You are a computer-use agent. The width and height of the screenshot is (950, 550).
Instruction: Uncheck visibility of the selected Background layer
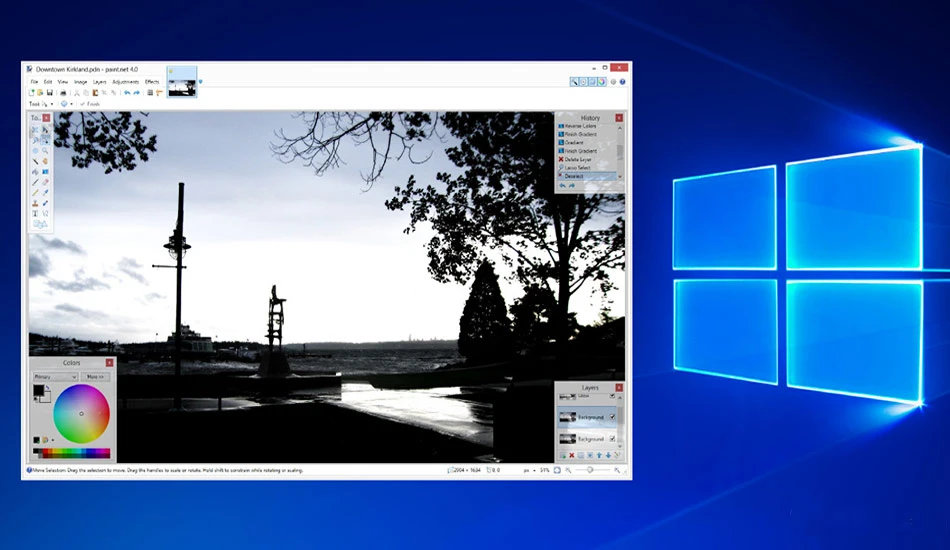pos(612,417)
